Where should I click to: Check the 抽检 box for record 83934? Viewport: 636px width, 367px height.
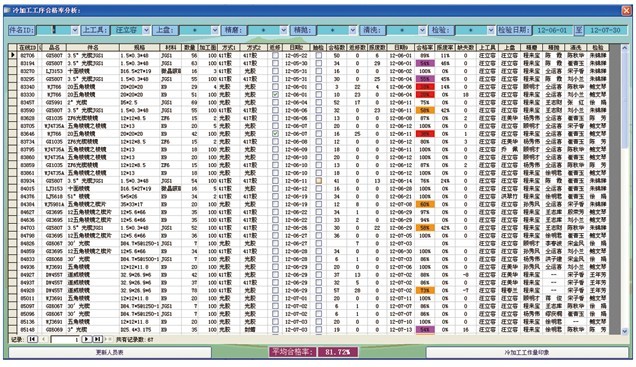[319, 180]
